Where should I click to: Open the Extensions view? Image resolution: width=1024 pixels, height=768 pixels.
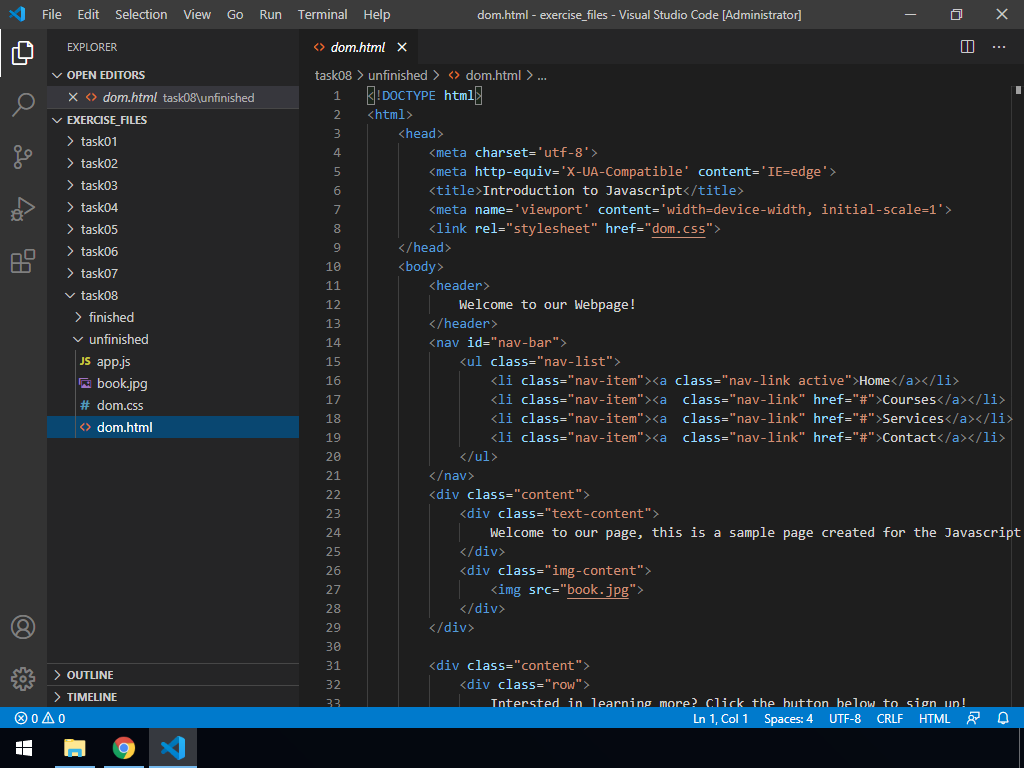pyautogui.click(x=23, y=262)
